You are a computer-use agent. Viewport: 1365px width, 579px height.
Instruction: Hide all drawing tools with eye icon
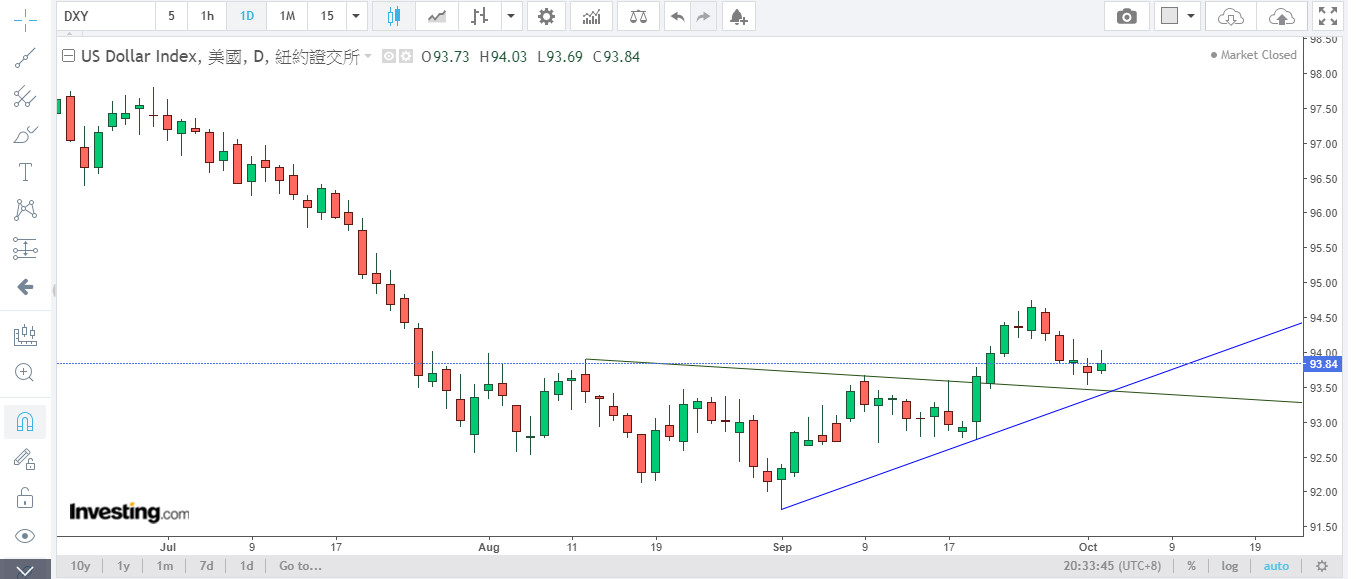coord(25,536)
